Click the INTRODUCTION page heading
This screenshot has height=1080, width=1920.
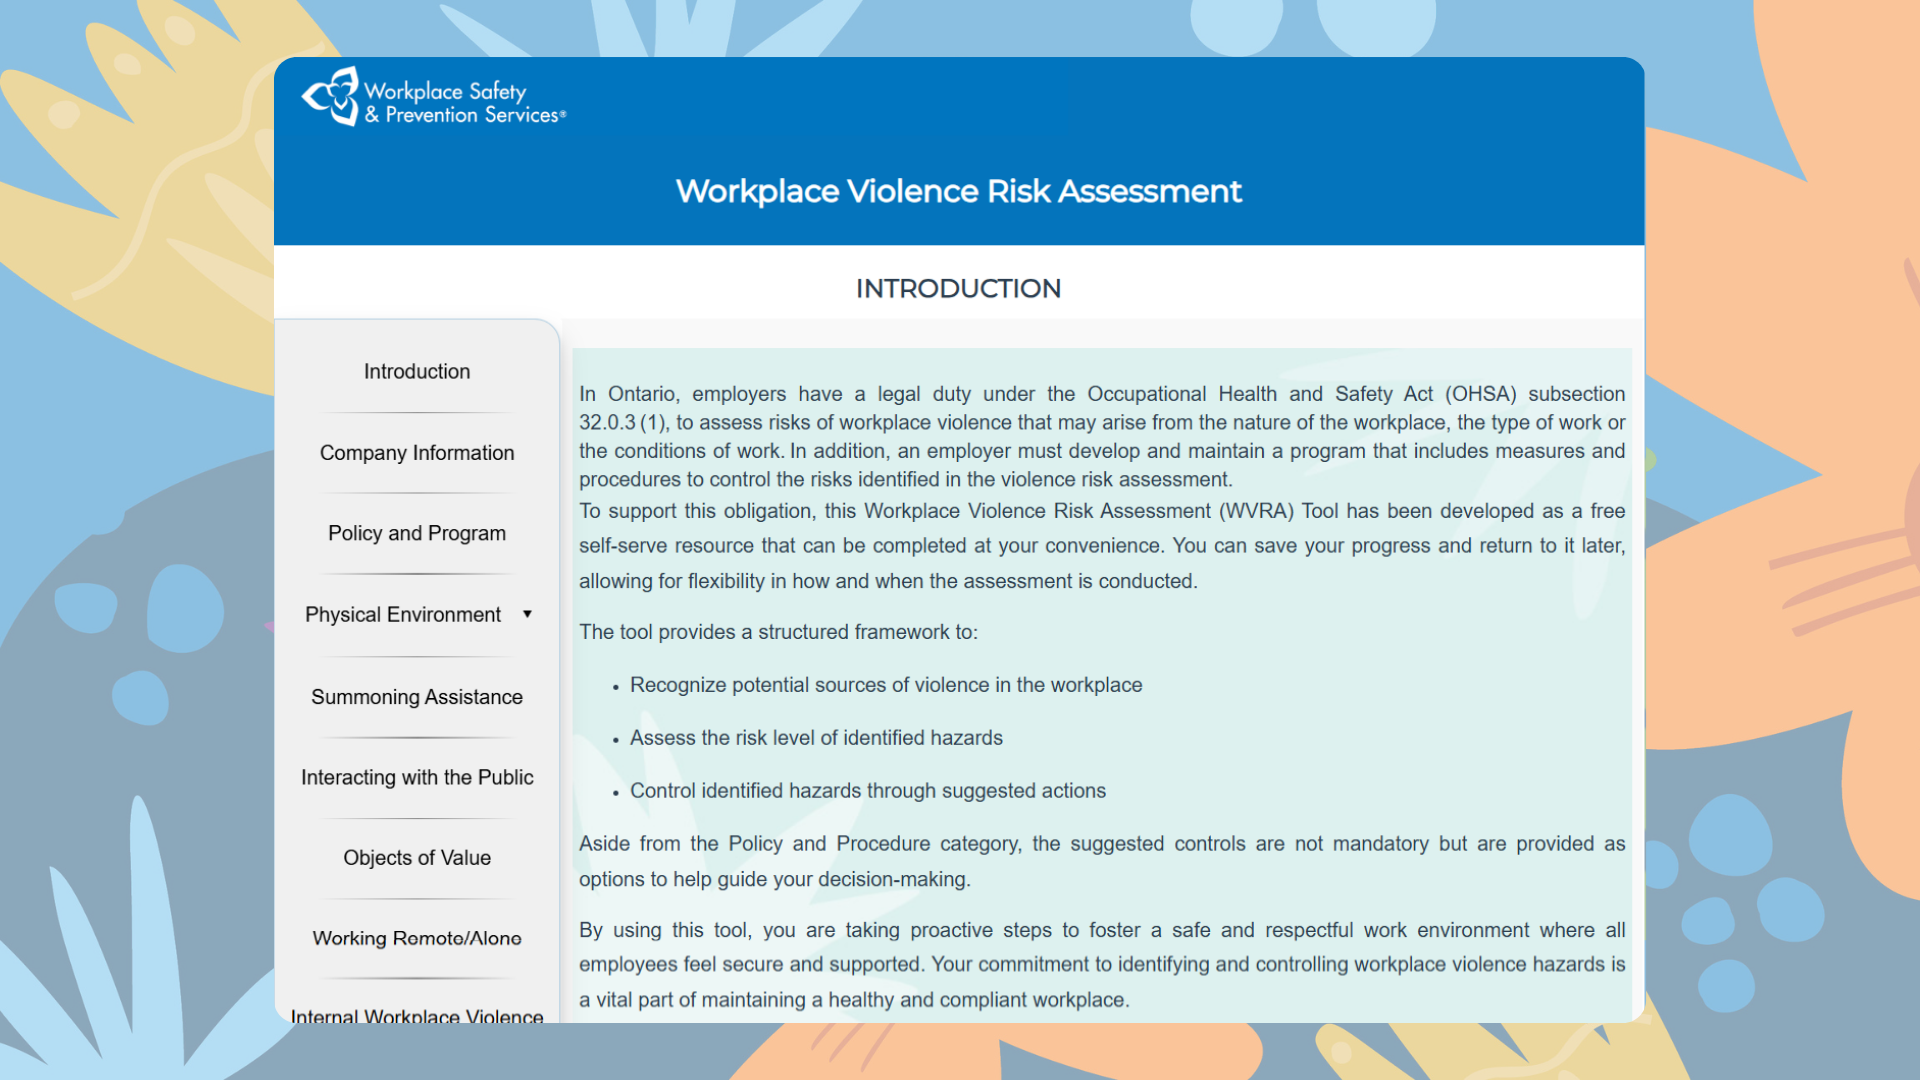957,289
